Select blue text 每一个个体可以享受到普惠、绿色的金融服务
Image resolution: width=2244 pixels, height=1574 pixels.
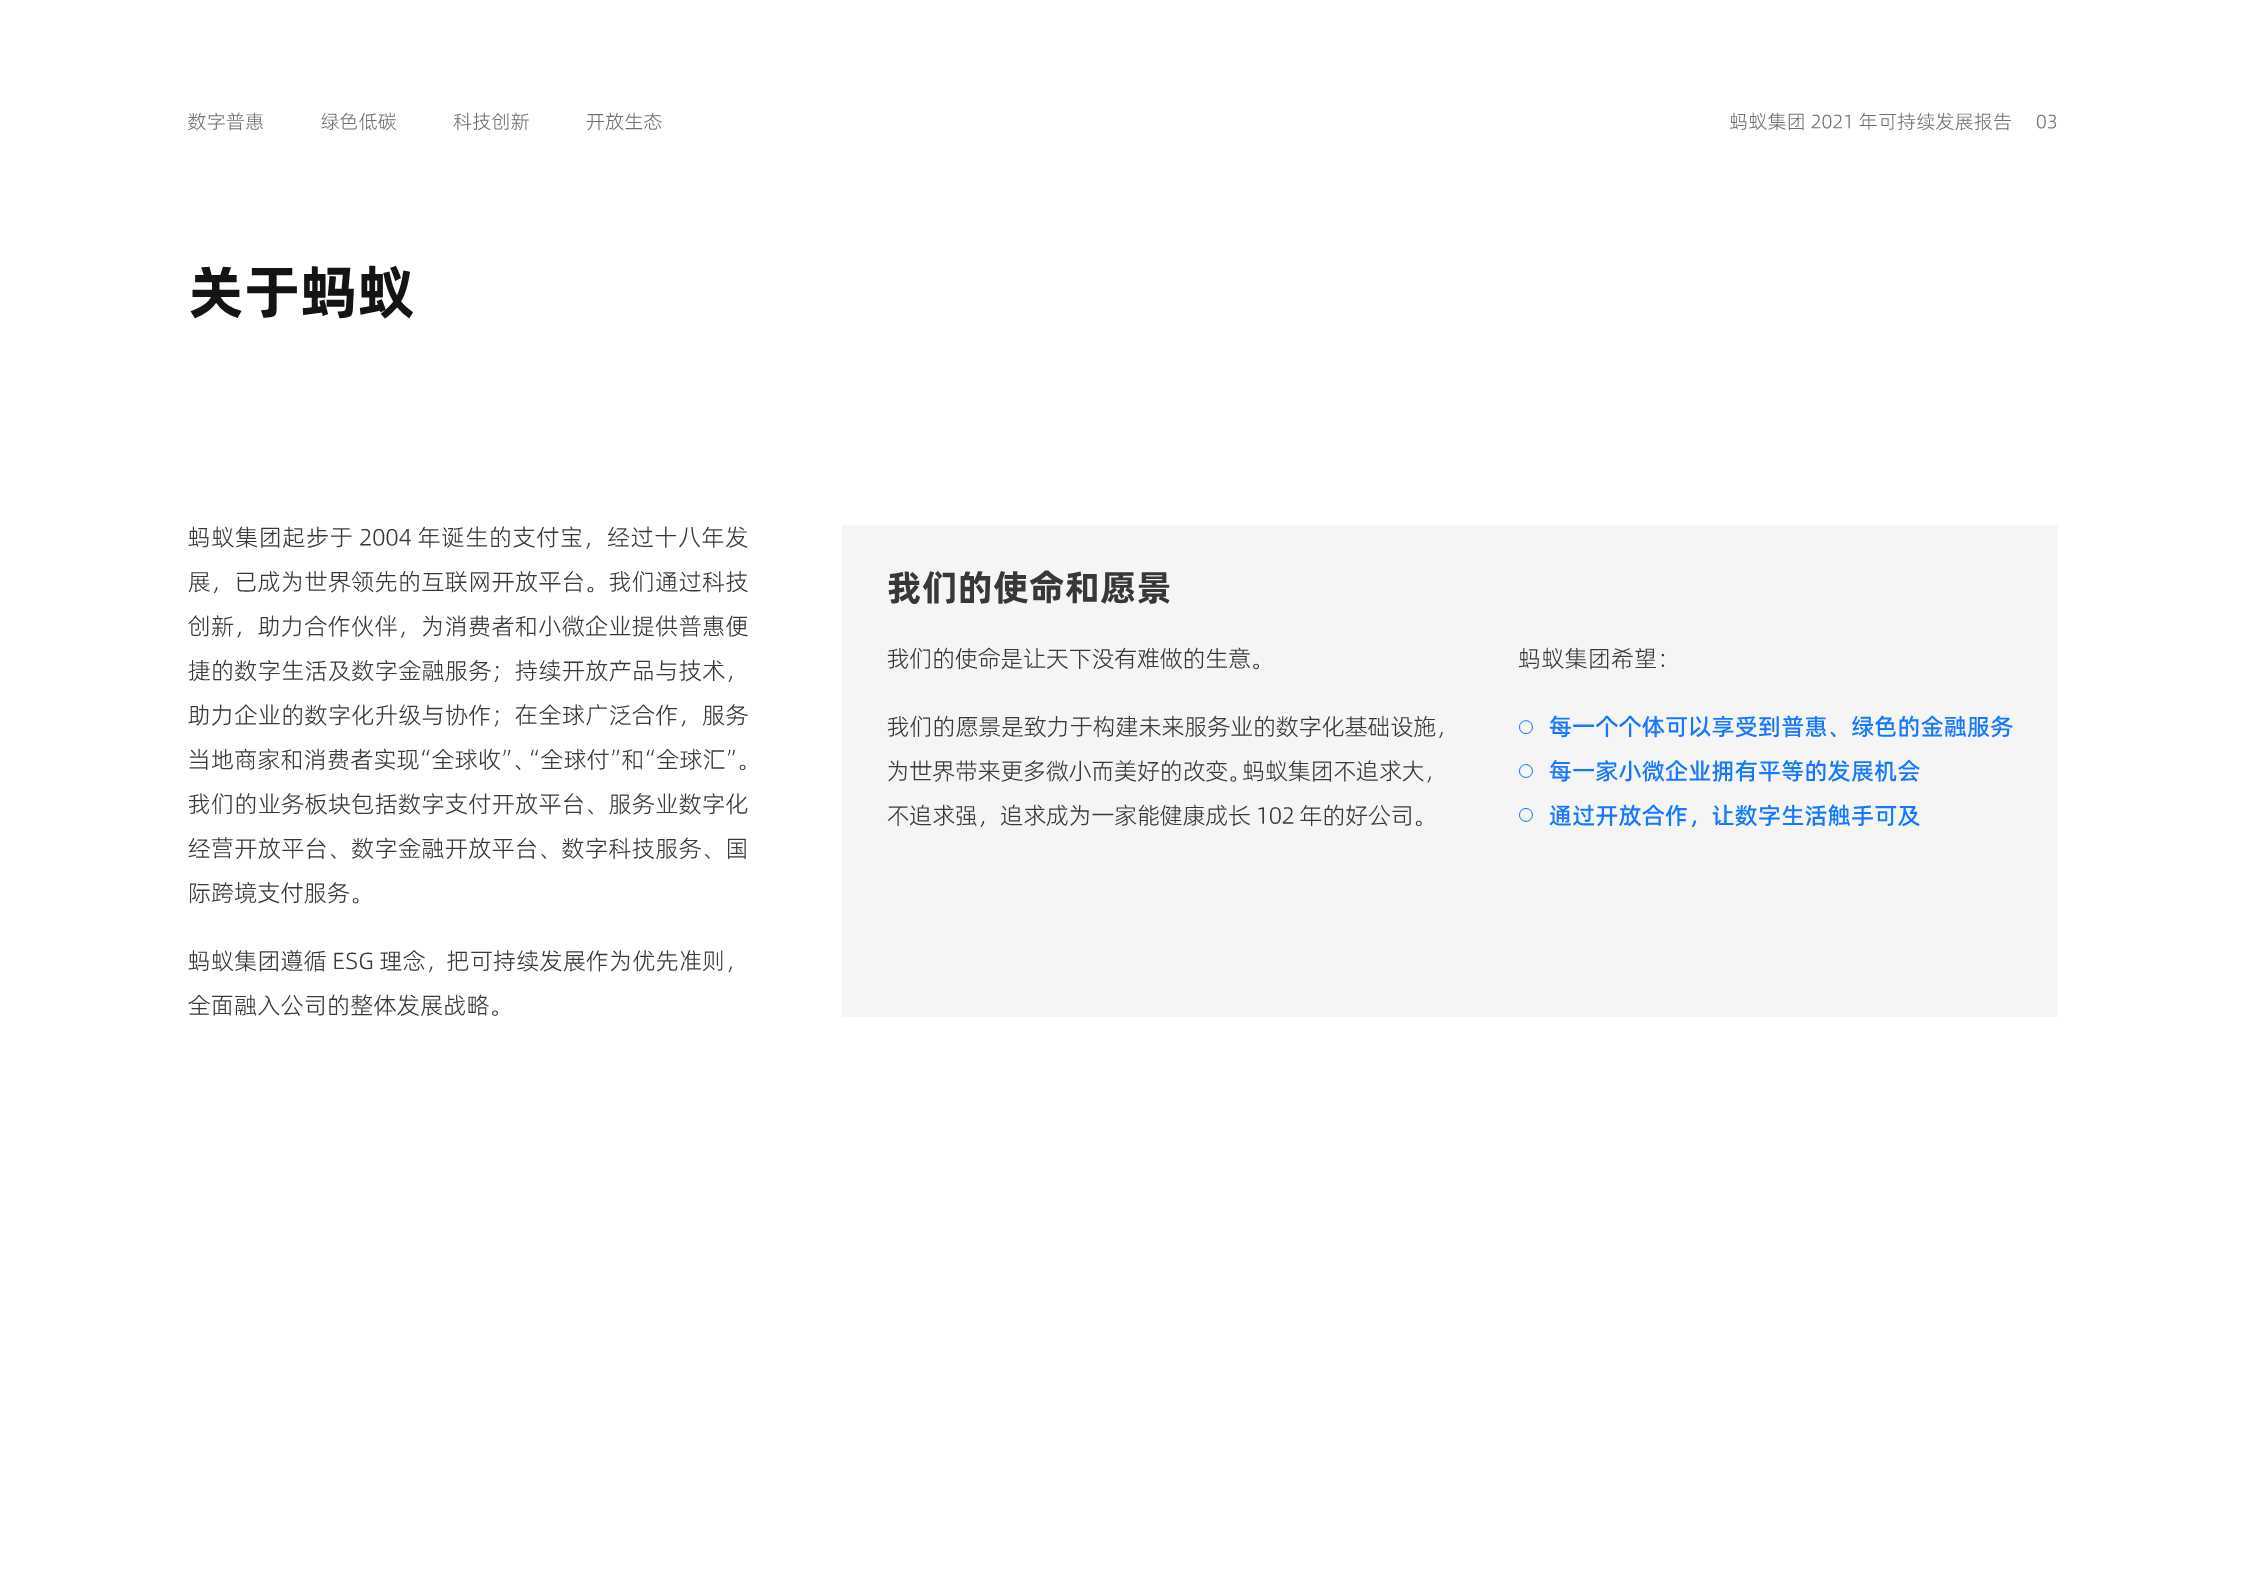(x=1780, y=727)
